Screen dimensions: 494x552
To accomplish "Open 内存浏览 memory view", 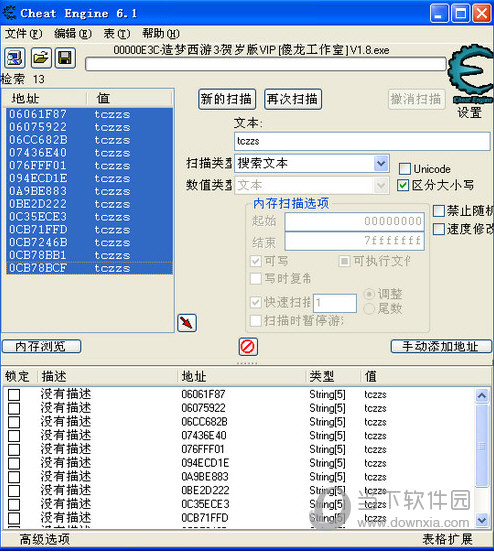I will pyautogui.click(x=42, y=346).
